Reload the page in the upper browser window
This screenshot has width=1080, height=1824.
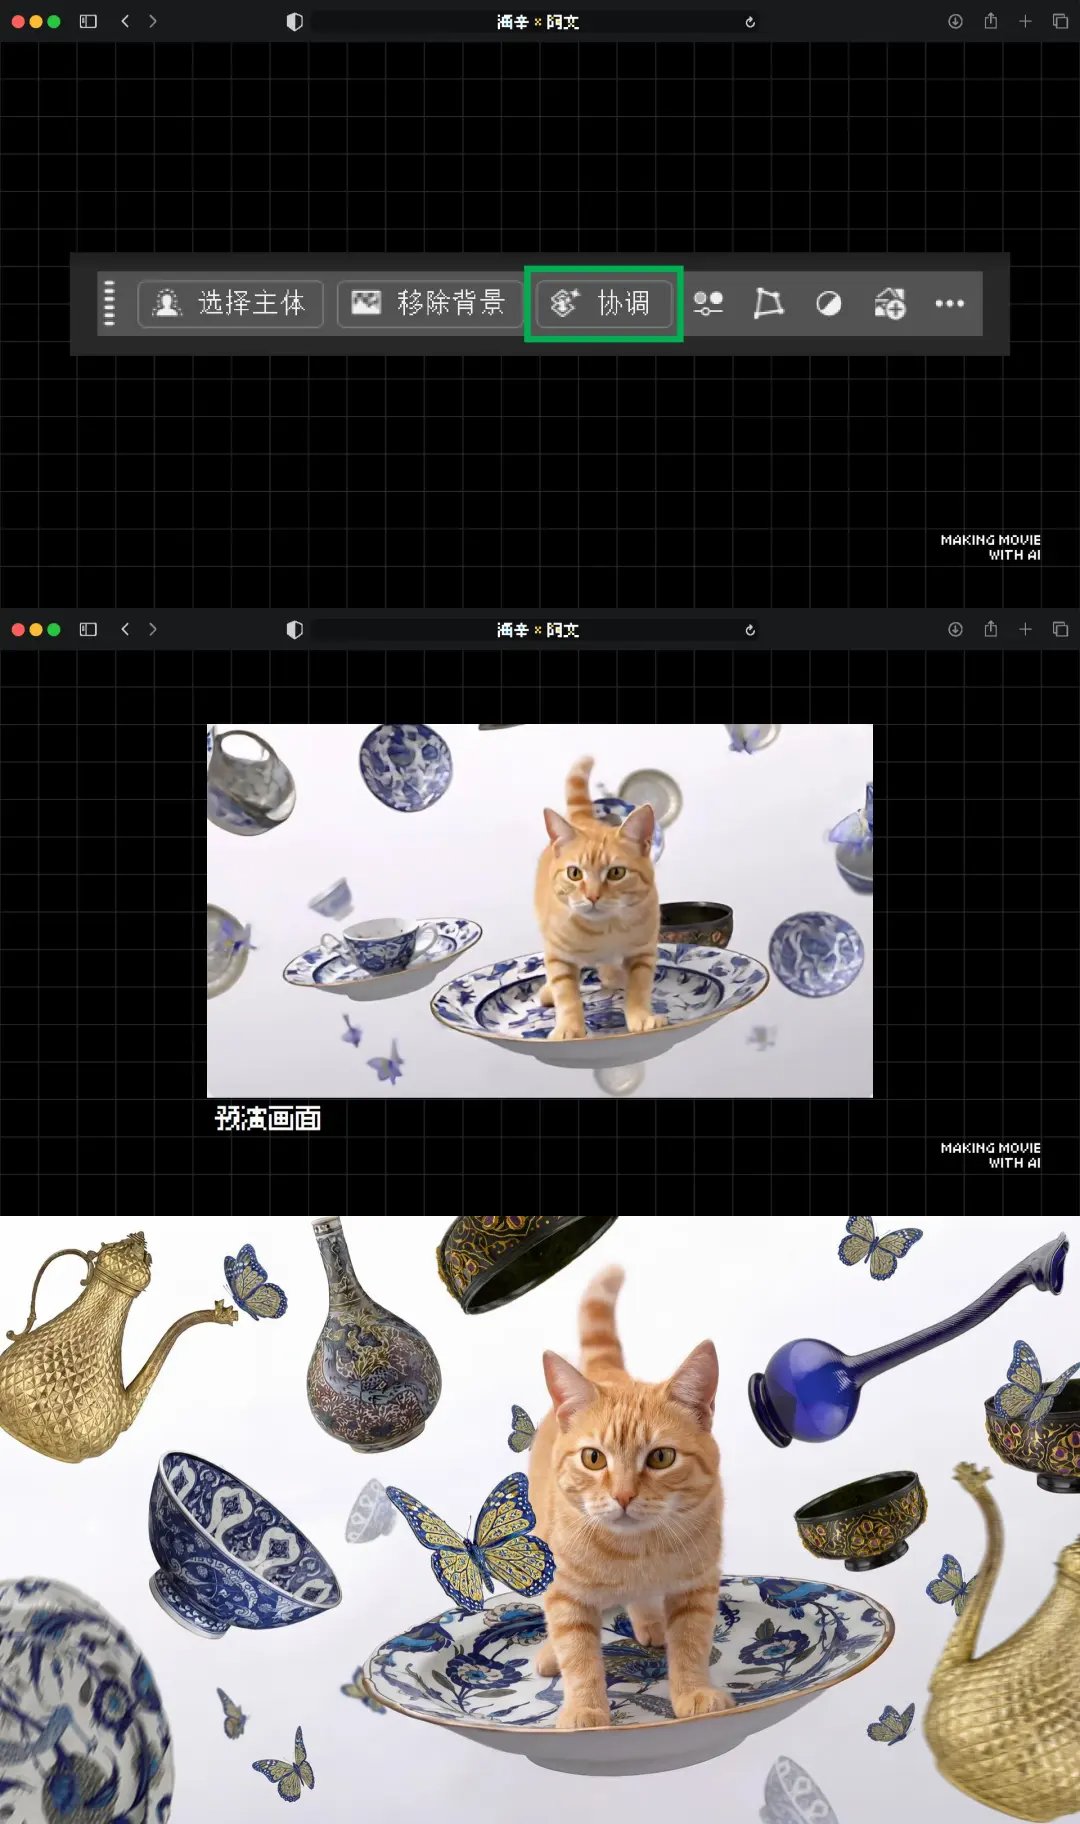750,22
